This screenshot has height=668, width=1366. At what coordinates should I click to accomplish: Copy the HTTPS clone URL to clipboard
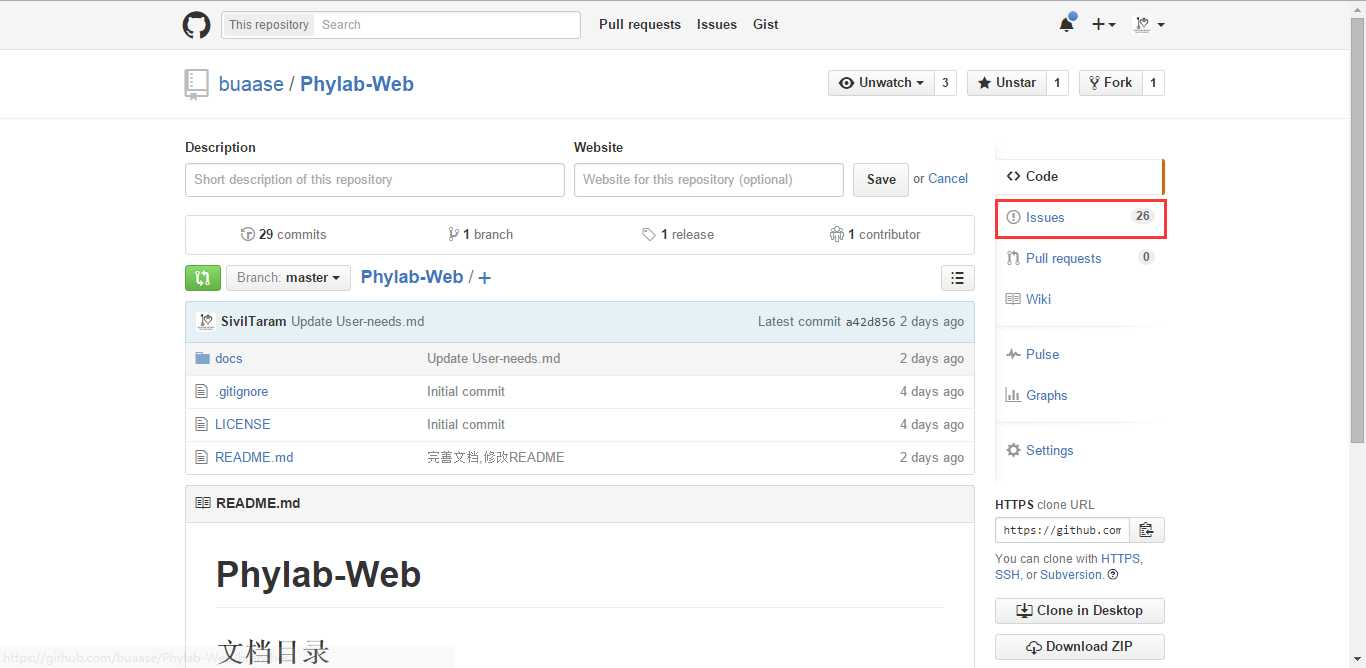click(1147, 530)
